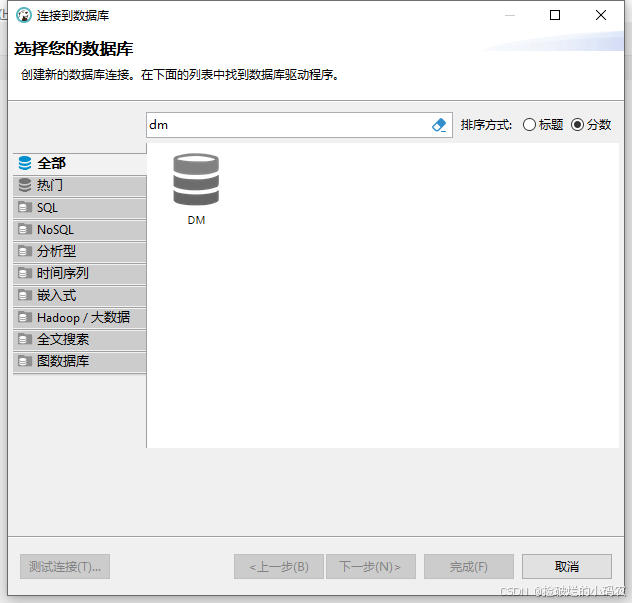This screenshot has width=632, height=603.
Task: Click the 热门 category database icon
Action: (25, 185)
